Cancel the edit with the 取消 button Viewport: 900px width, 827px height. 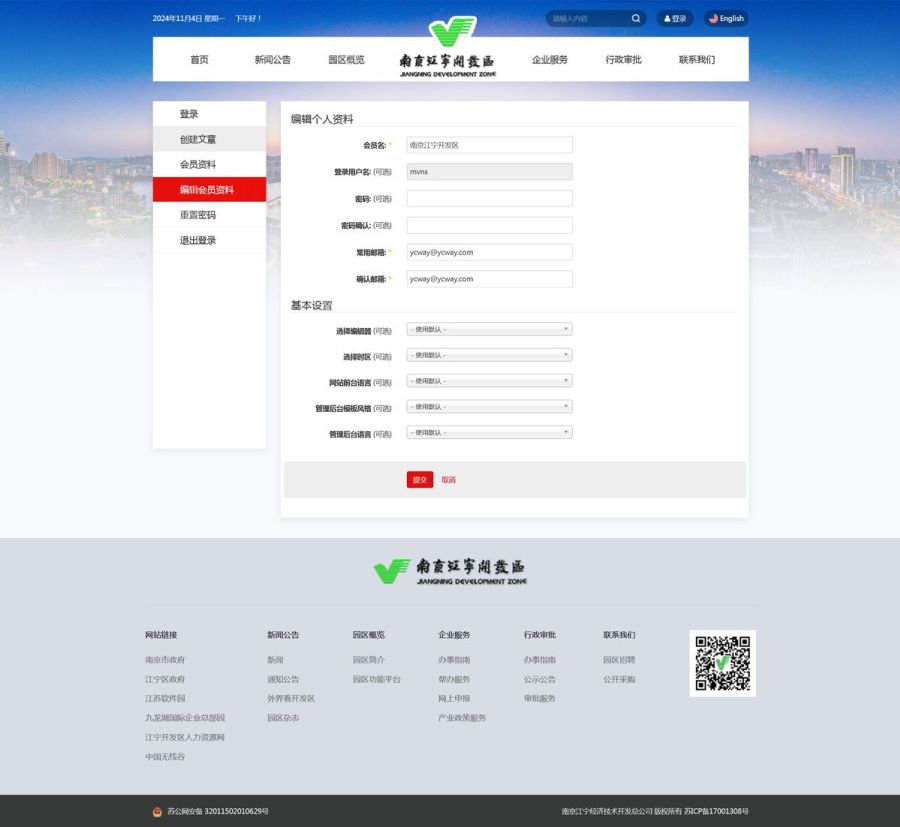[447, 479]
